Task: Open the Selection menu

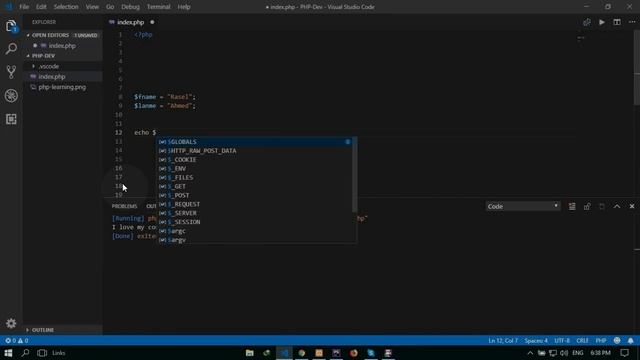Action: 66,7
